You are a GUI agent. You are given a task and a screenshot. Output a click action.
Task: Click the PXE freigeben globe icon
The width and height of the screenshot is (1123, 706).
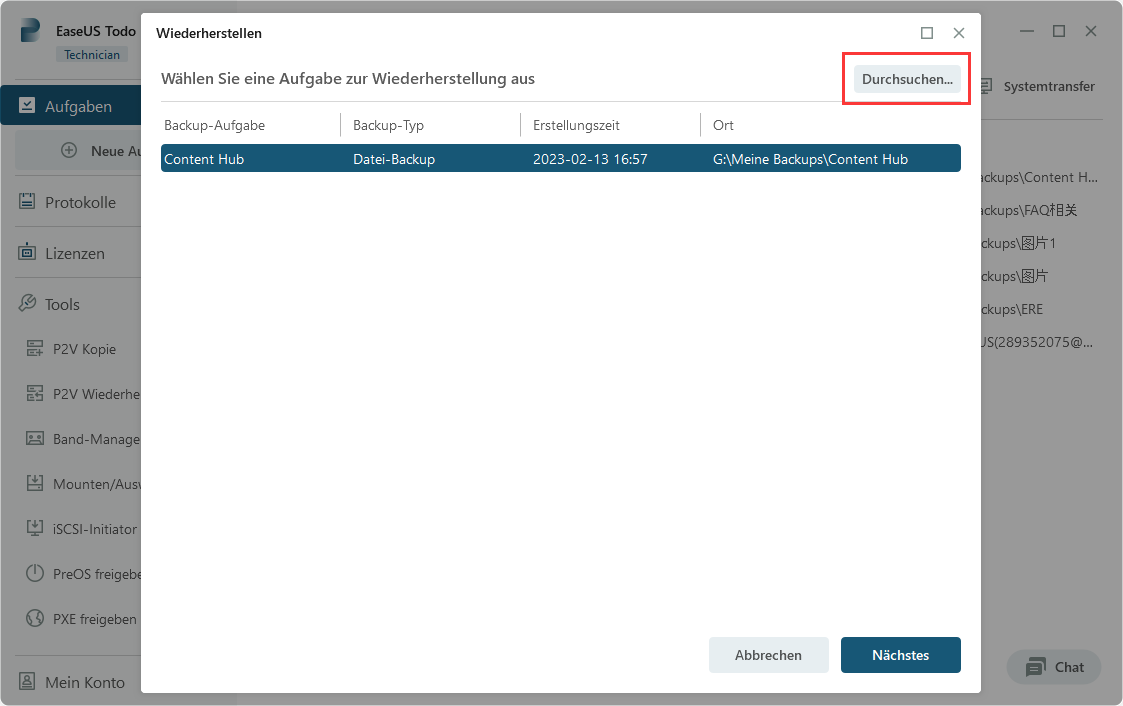tap(35, 619)
